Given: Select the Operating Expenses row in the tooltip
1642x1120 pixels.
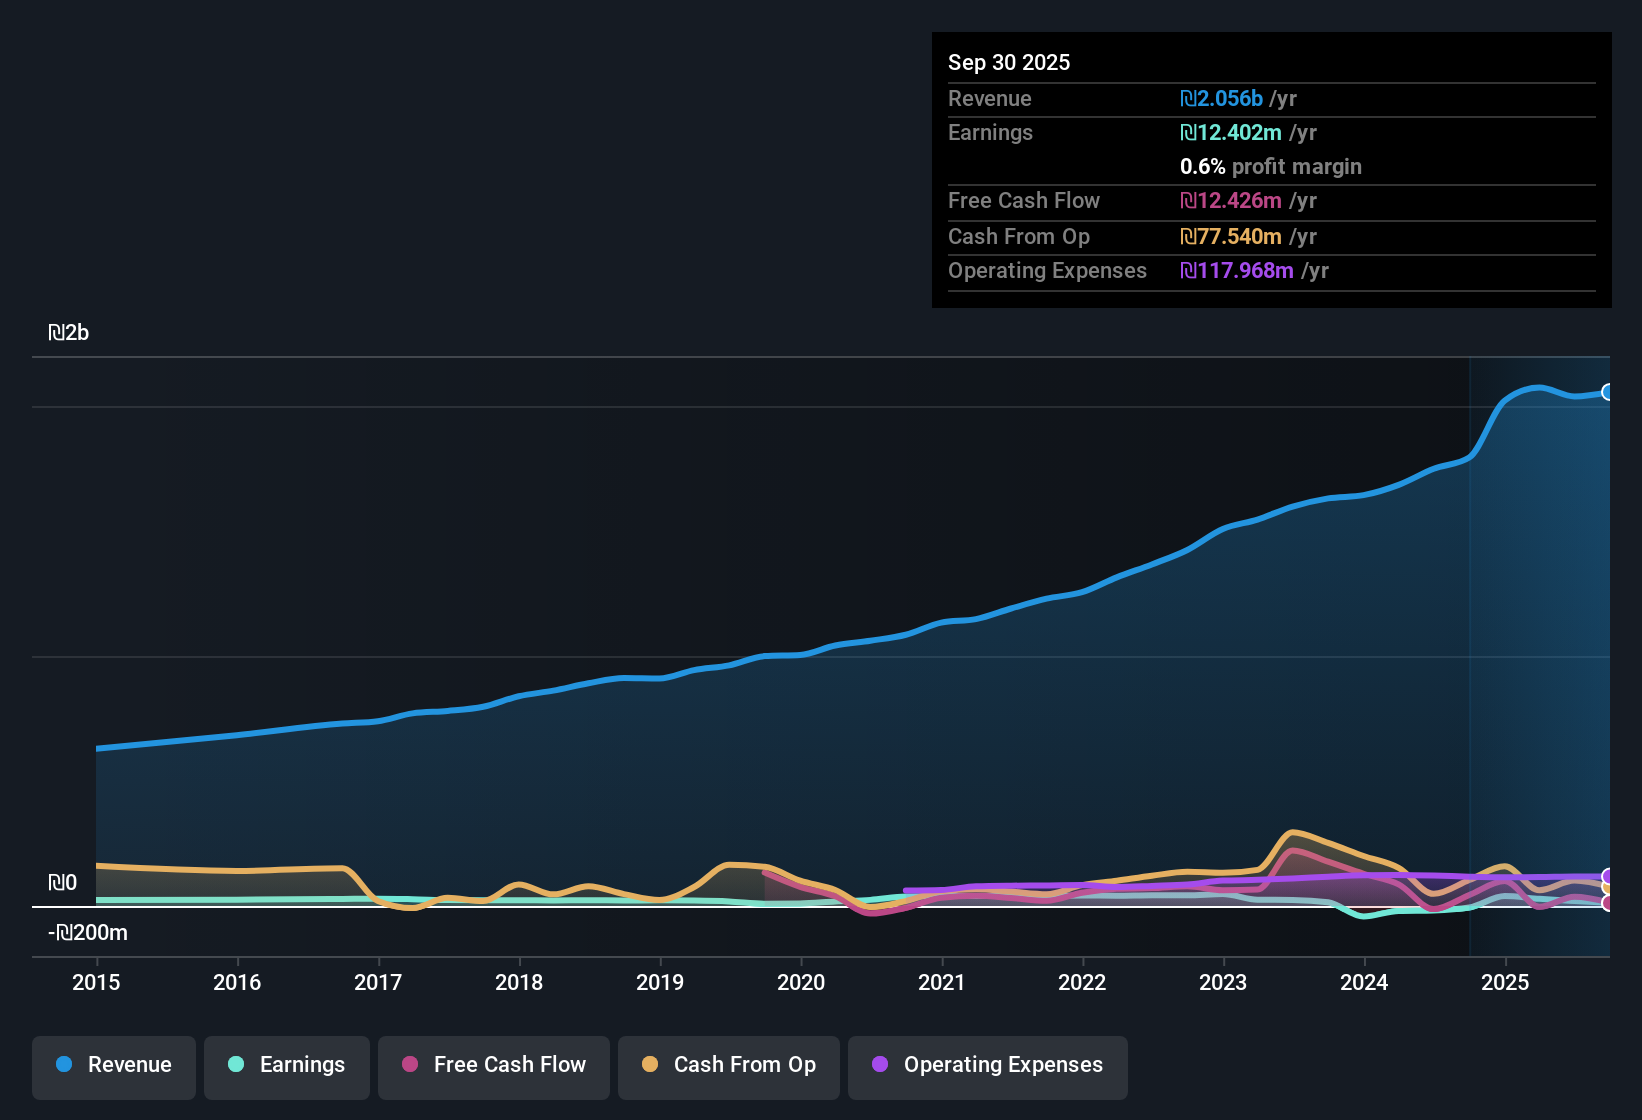Looking at the screenshot, I should pos(1270,270).
